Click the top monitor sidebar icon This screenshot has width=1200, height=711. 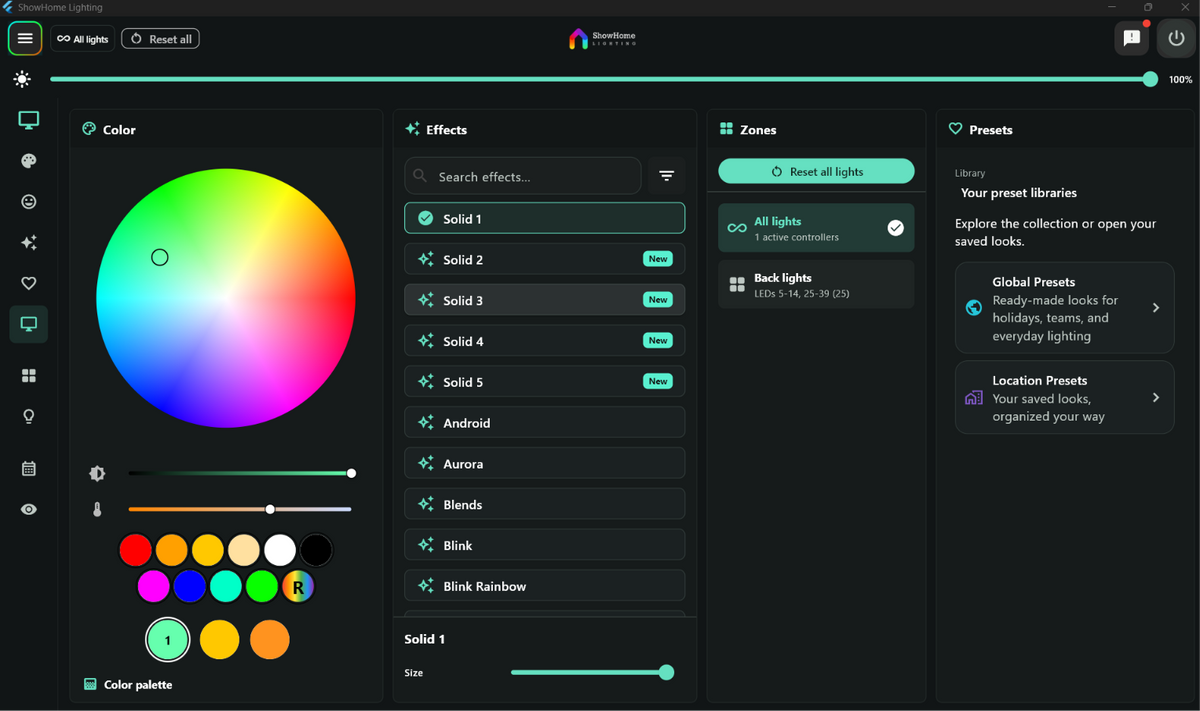(29, 120)
